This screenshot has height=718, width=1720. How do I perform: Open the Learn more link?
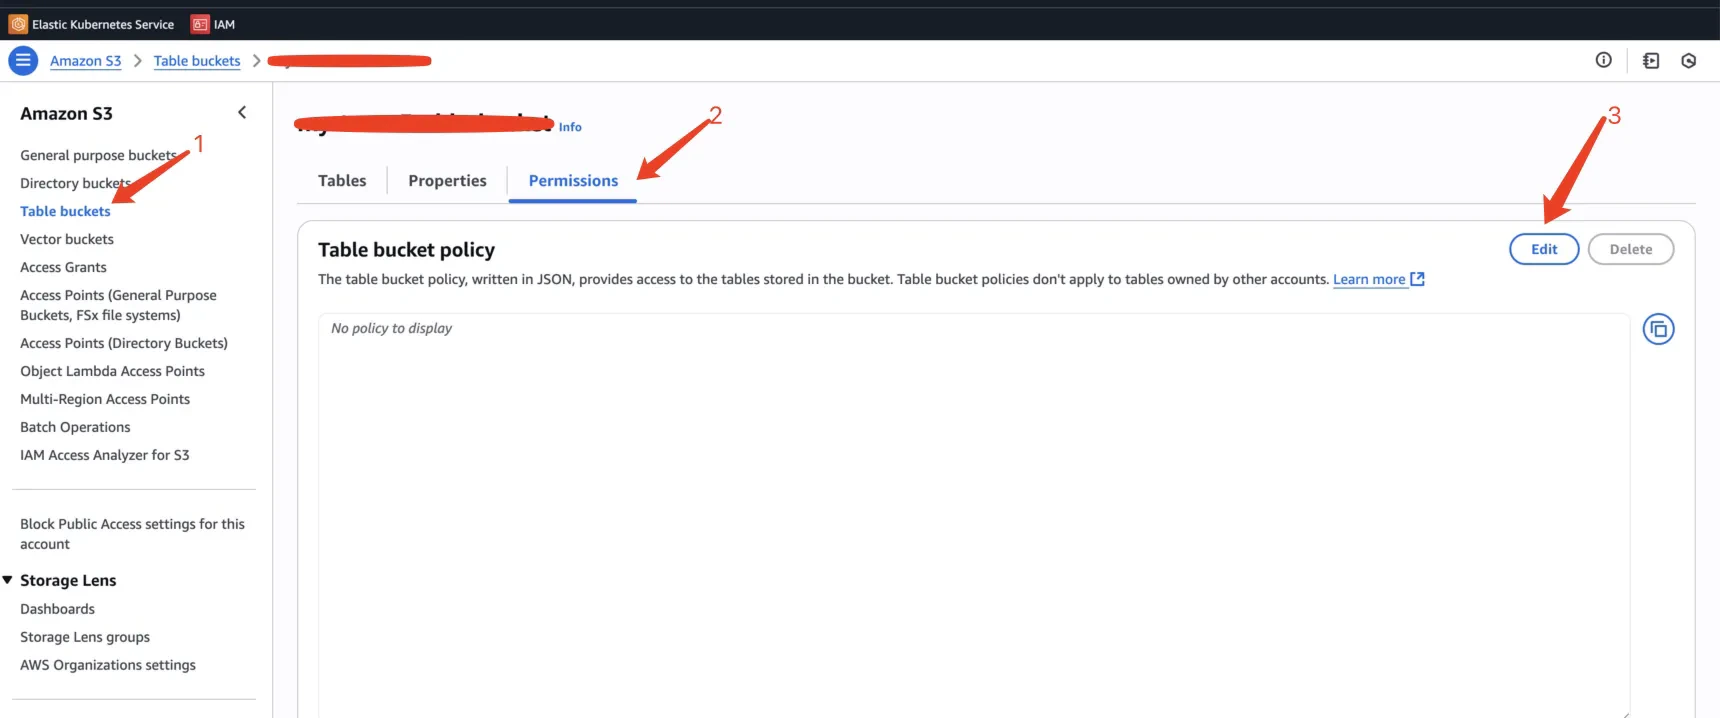pyautogui.click(x=1369, y=279)
